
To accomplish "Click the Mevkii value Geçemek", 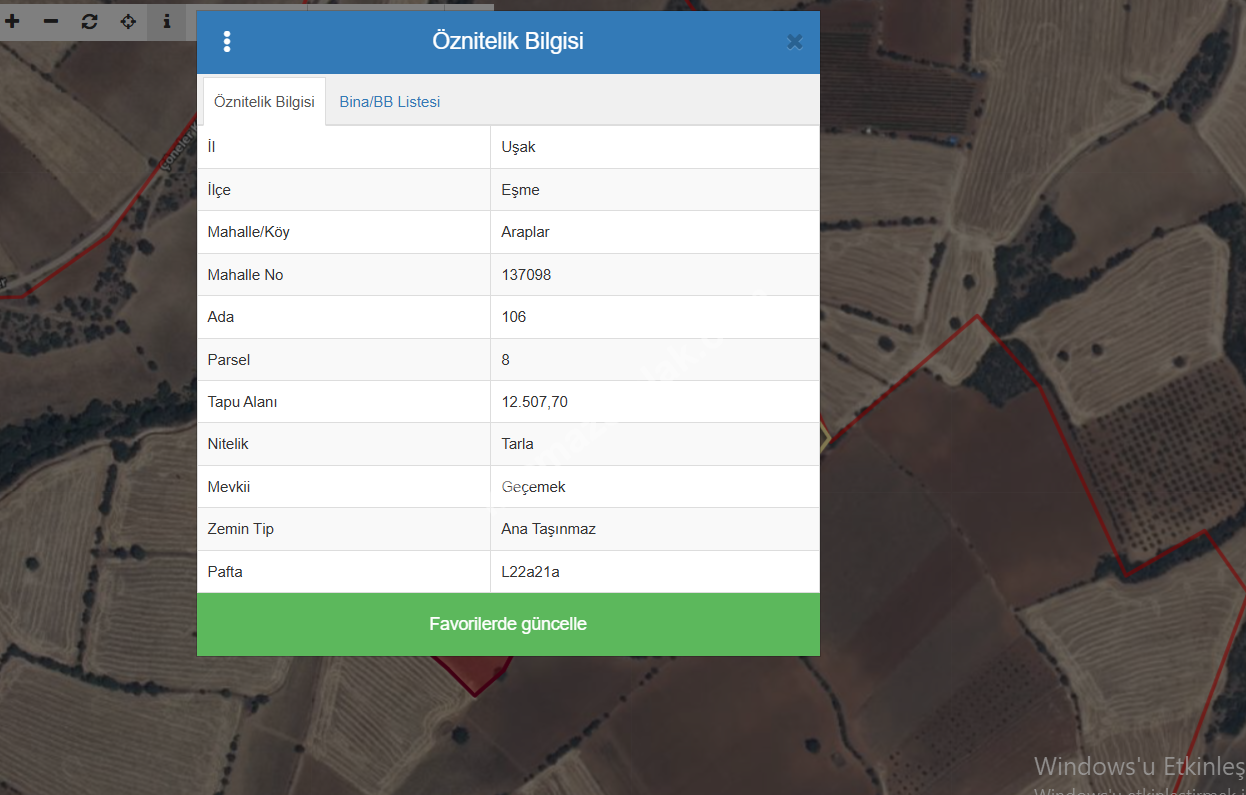I will point(533,487).
